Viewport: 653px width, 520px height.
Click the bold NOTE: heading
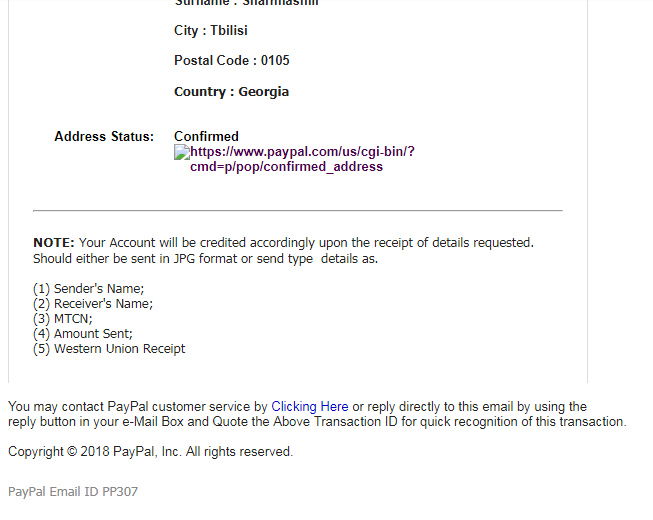click(54, 243)
